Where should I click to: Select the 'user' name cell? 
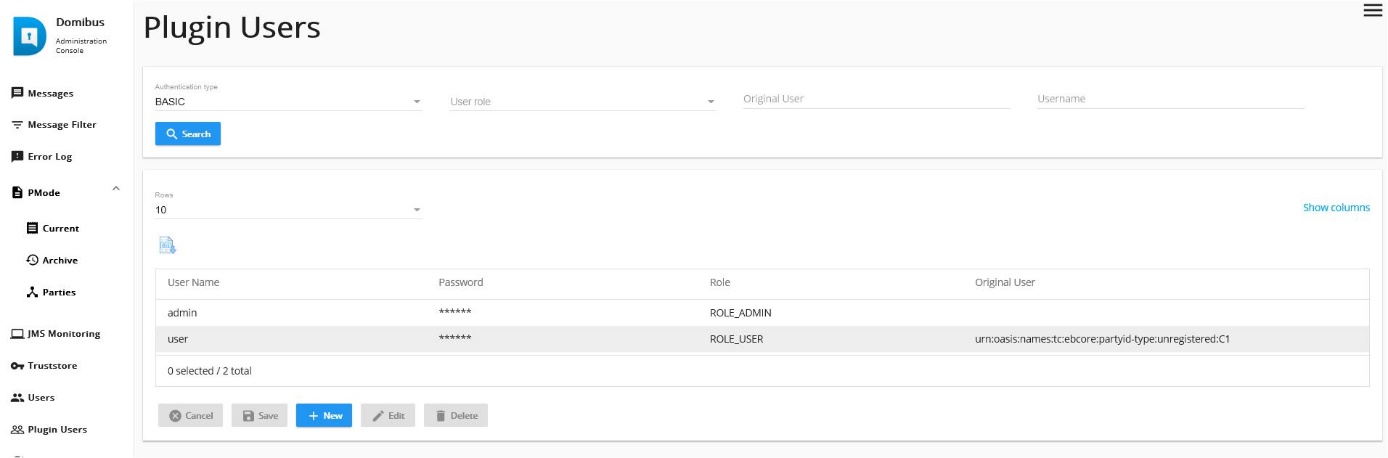[x=177, y=339]
